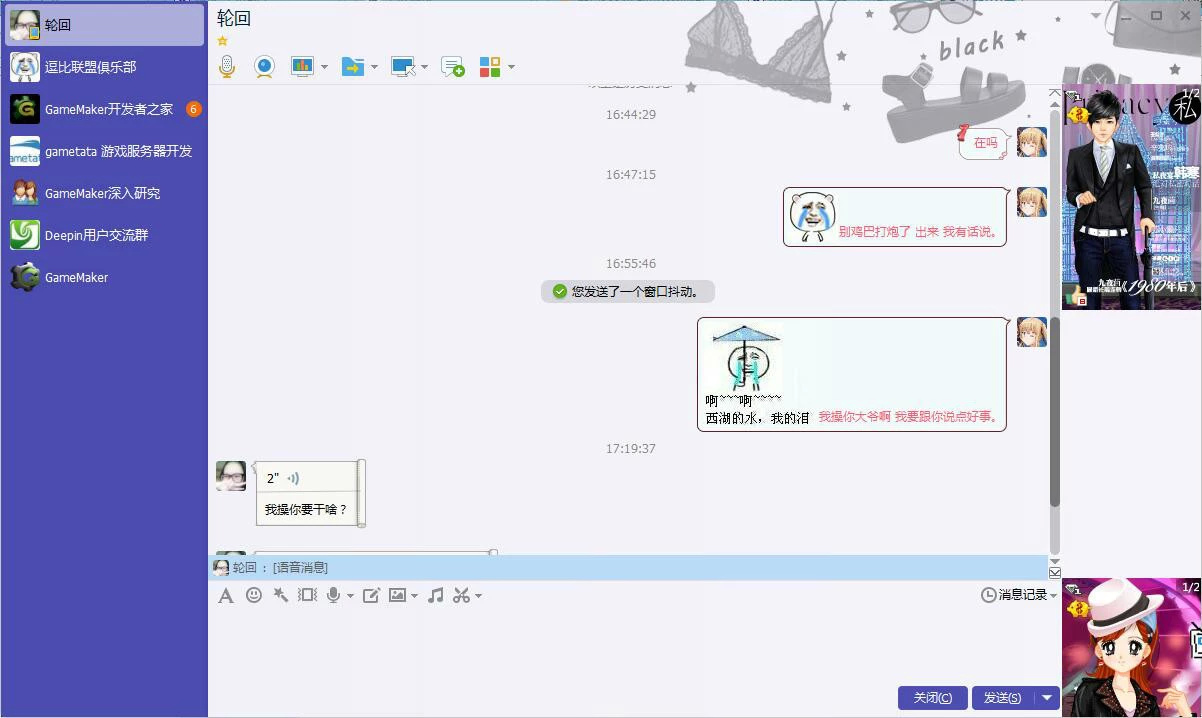1202x718 pixels.
Task: Open the remote desktop icon
Action: [403, 66]
